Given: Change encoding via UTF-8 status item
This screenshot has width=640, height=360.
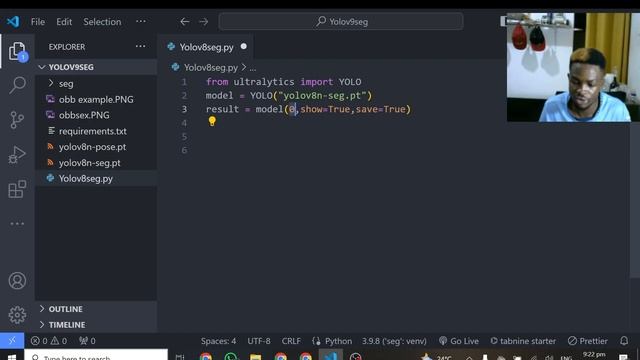Looking at the screenshot, I should point(259,341).
